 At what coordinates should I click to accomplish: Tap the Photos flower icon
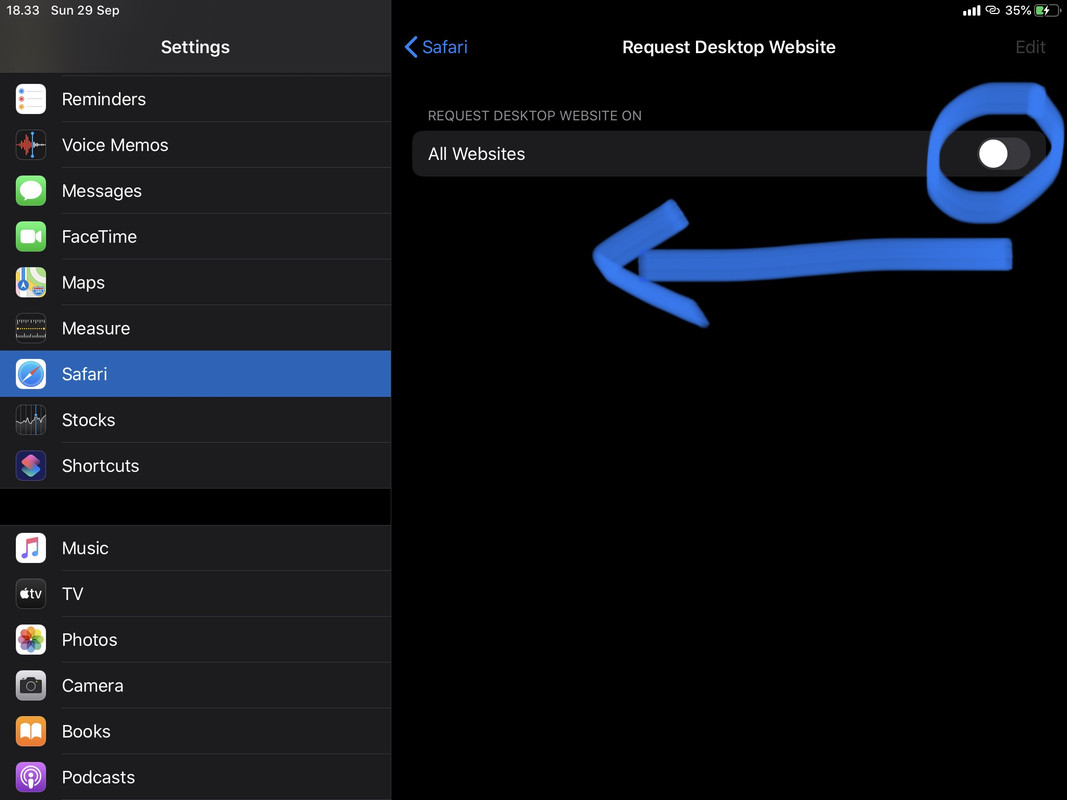point(31,639)
